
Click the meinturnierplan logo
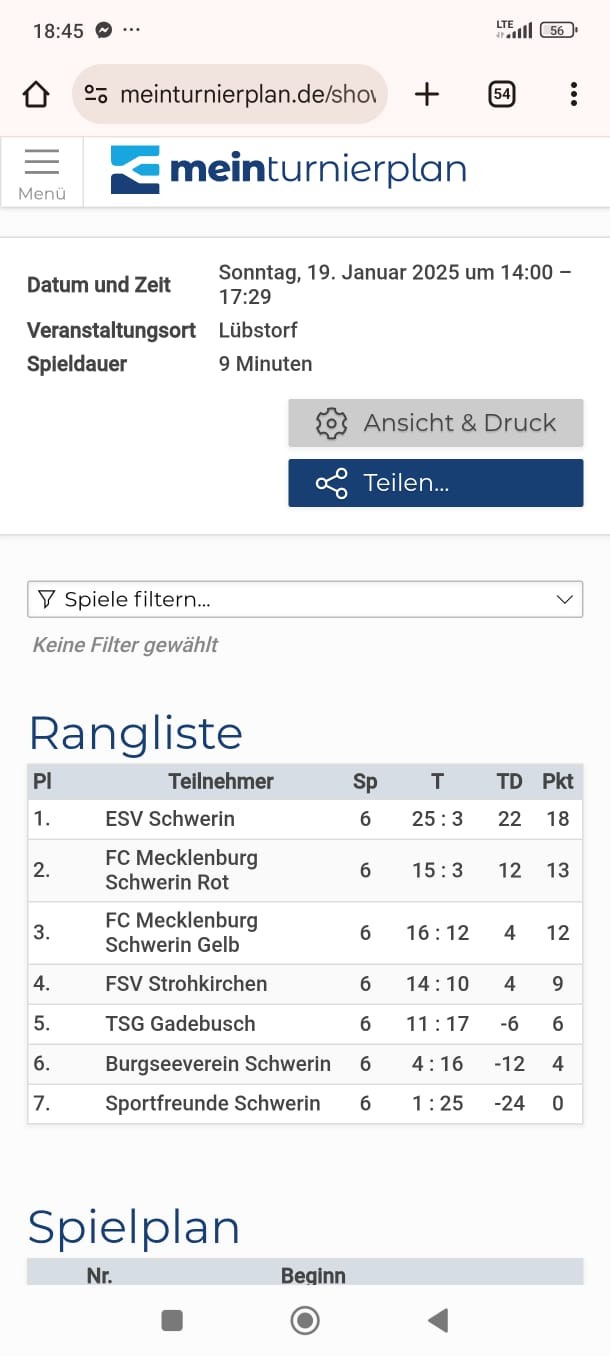tap(288, 169)
